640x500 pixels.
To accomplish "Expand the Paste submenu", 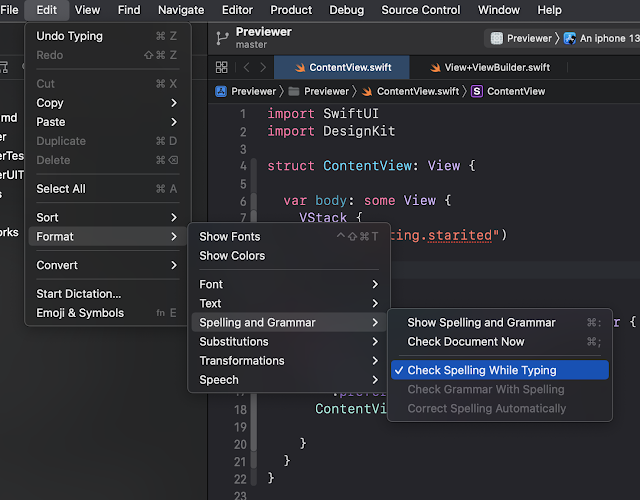I will (x=107, y=122).
